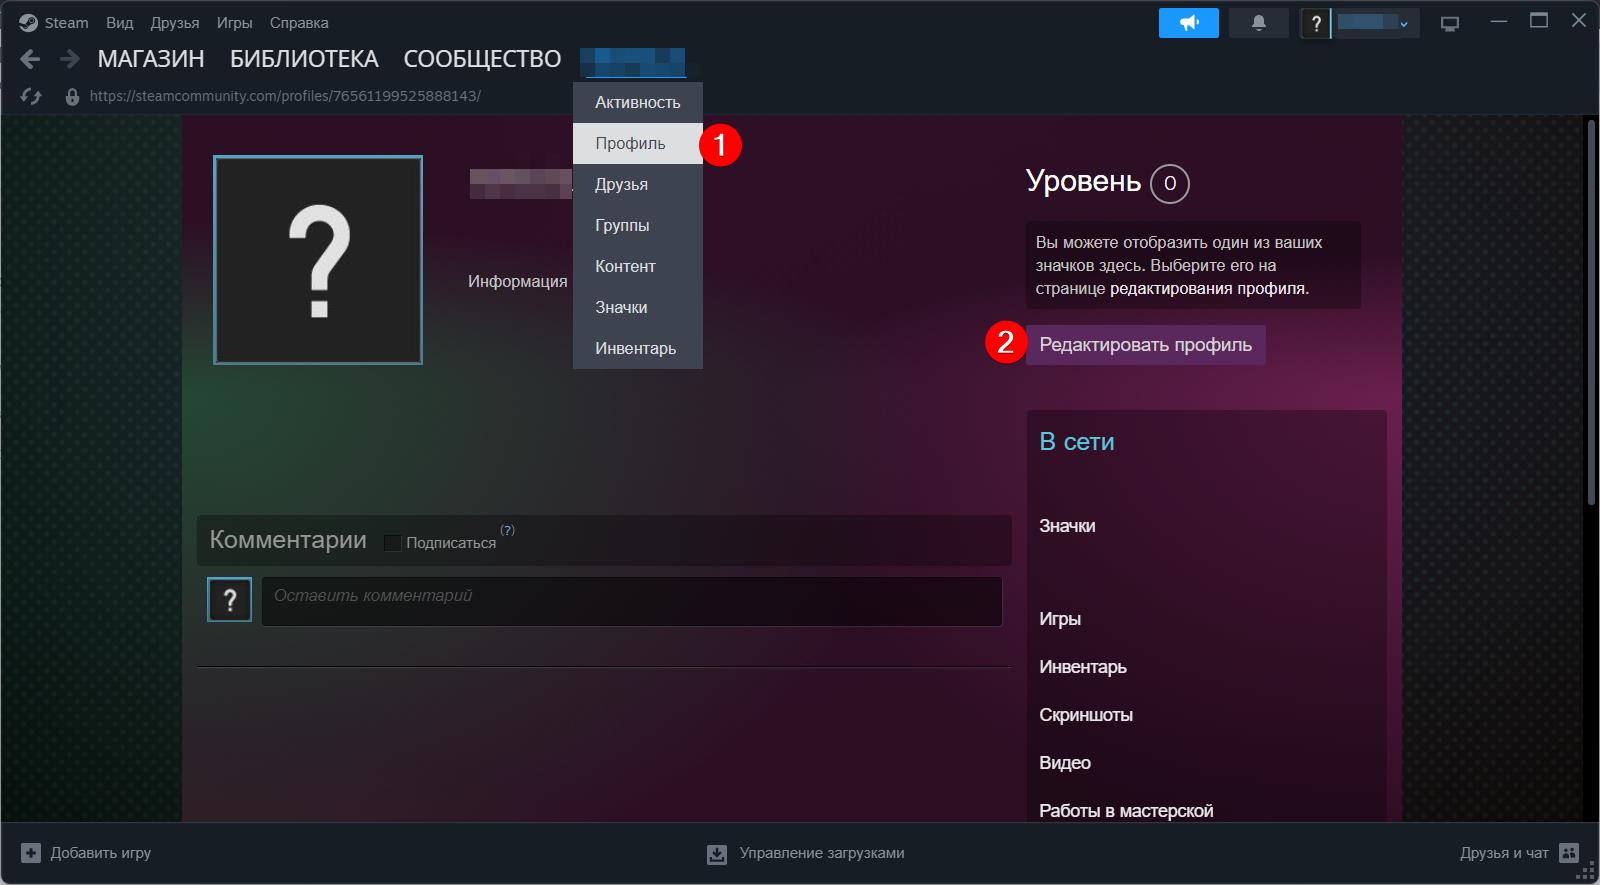Click the profile avatar question mark image

click(318, 260)
